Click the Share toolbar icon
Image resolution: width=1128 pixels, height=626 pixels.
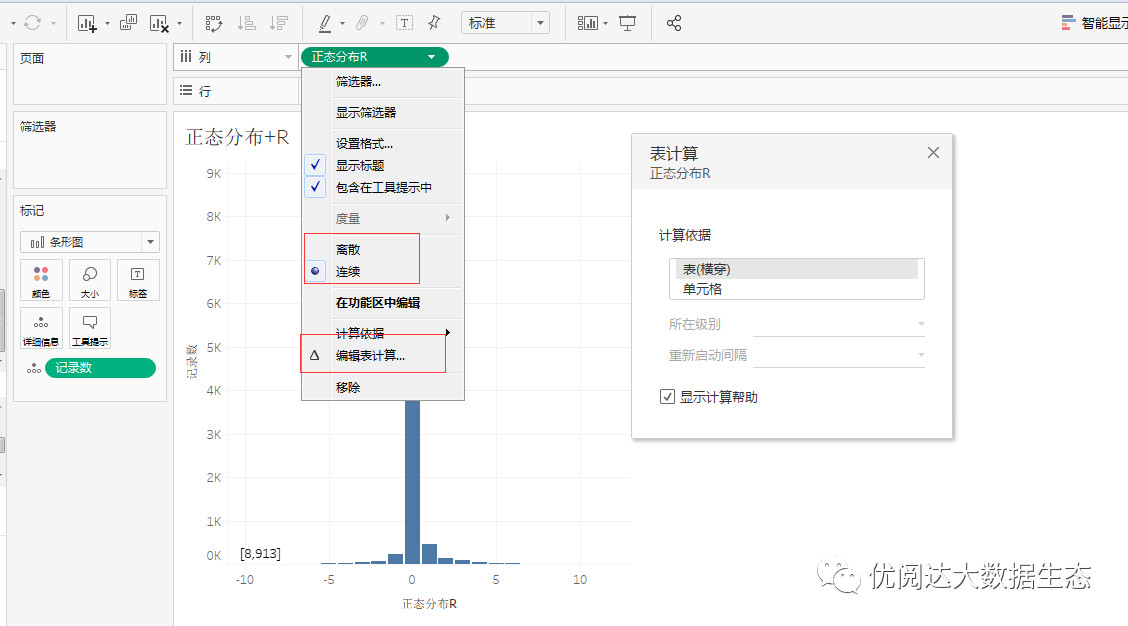(673, 22)
